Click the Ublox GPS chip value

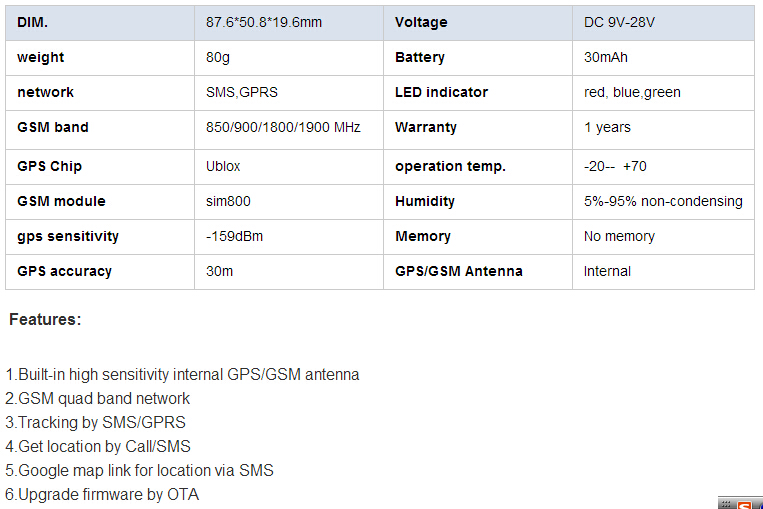tap(223, 166)
